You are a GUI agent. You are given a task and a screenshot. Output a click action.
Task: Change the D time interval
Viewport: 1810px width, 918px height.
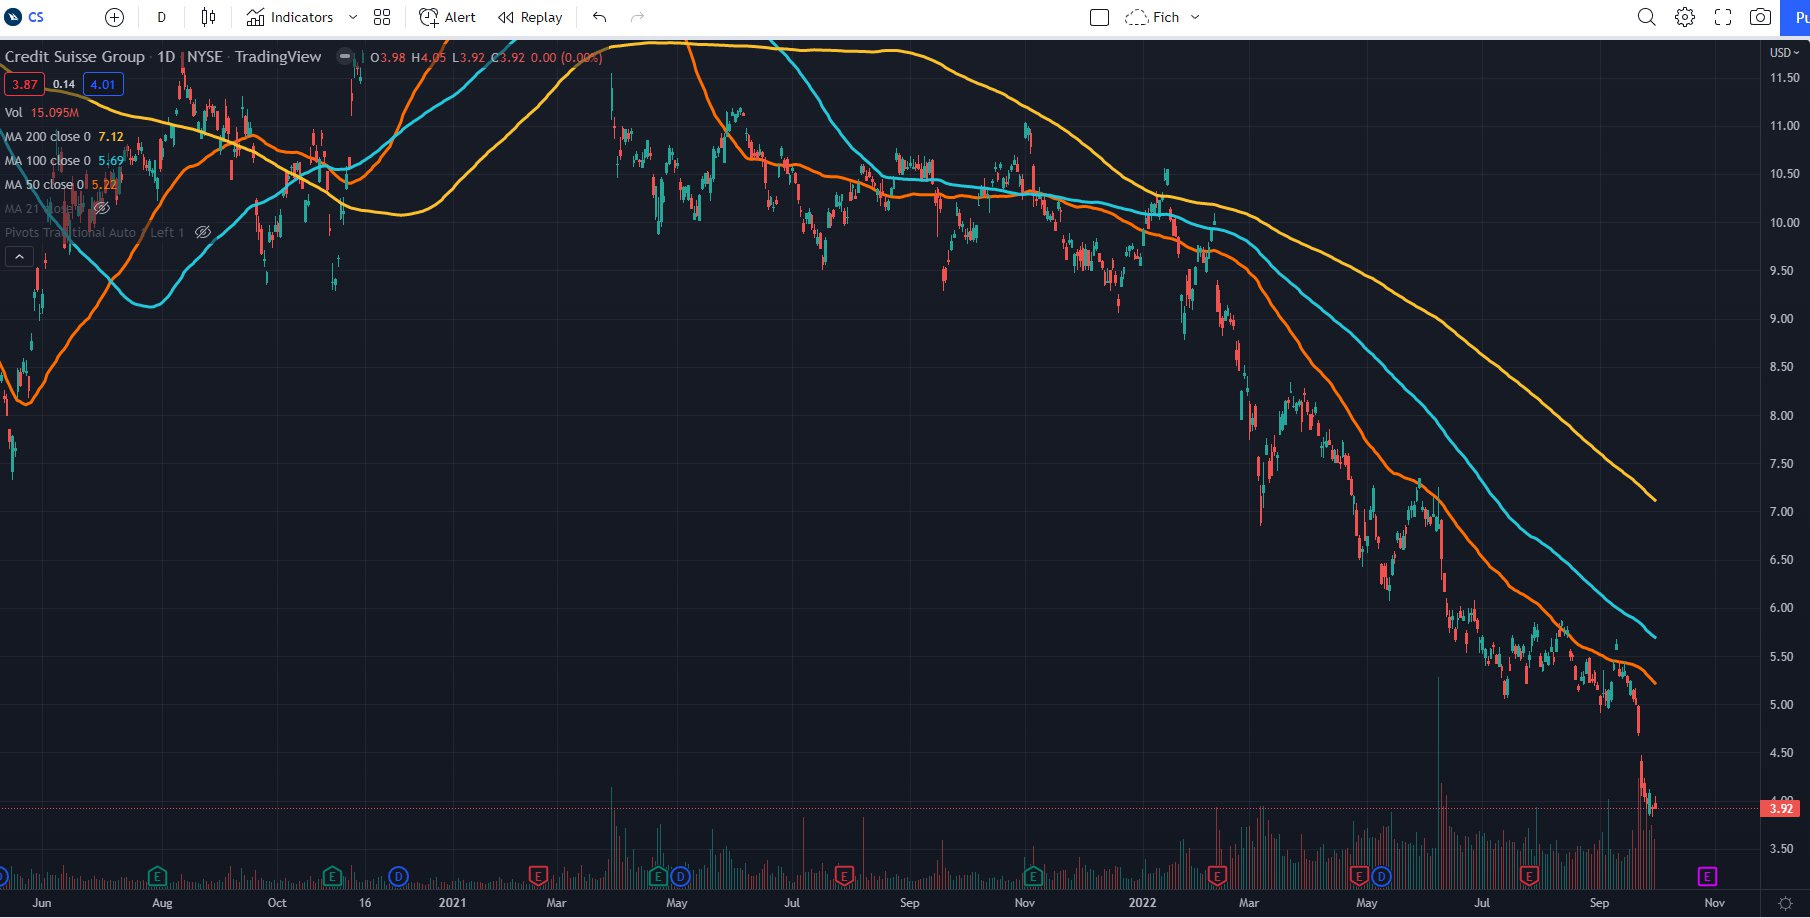click(x=161, y=17)
